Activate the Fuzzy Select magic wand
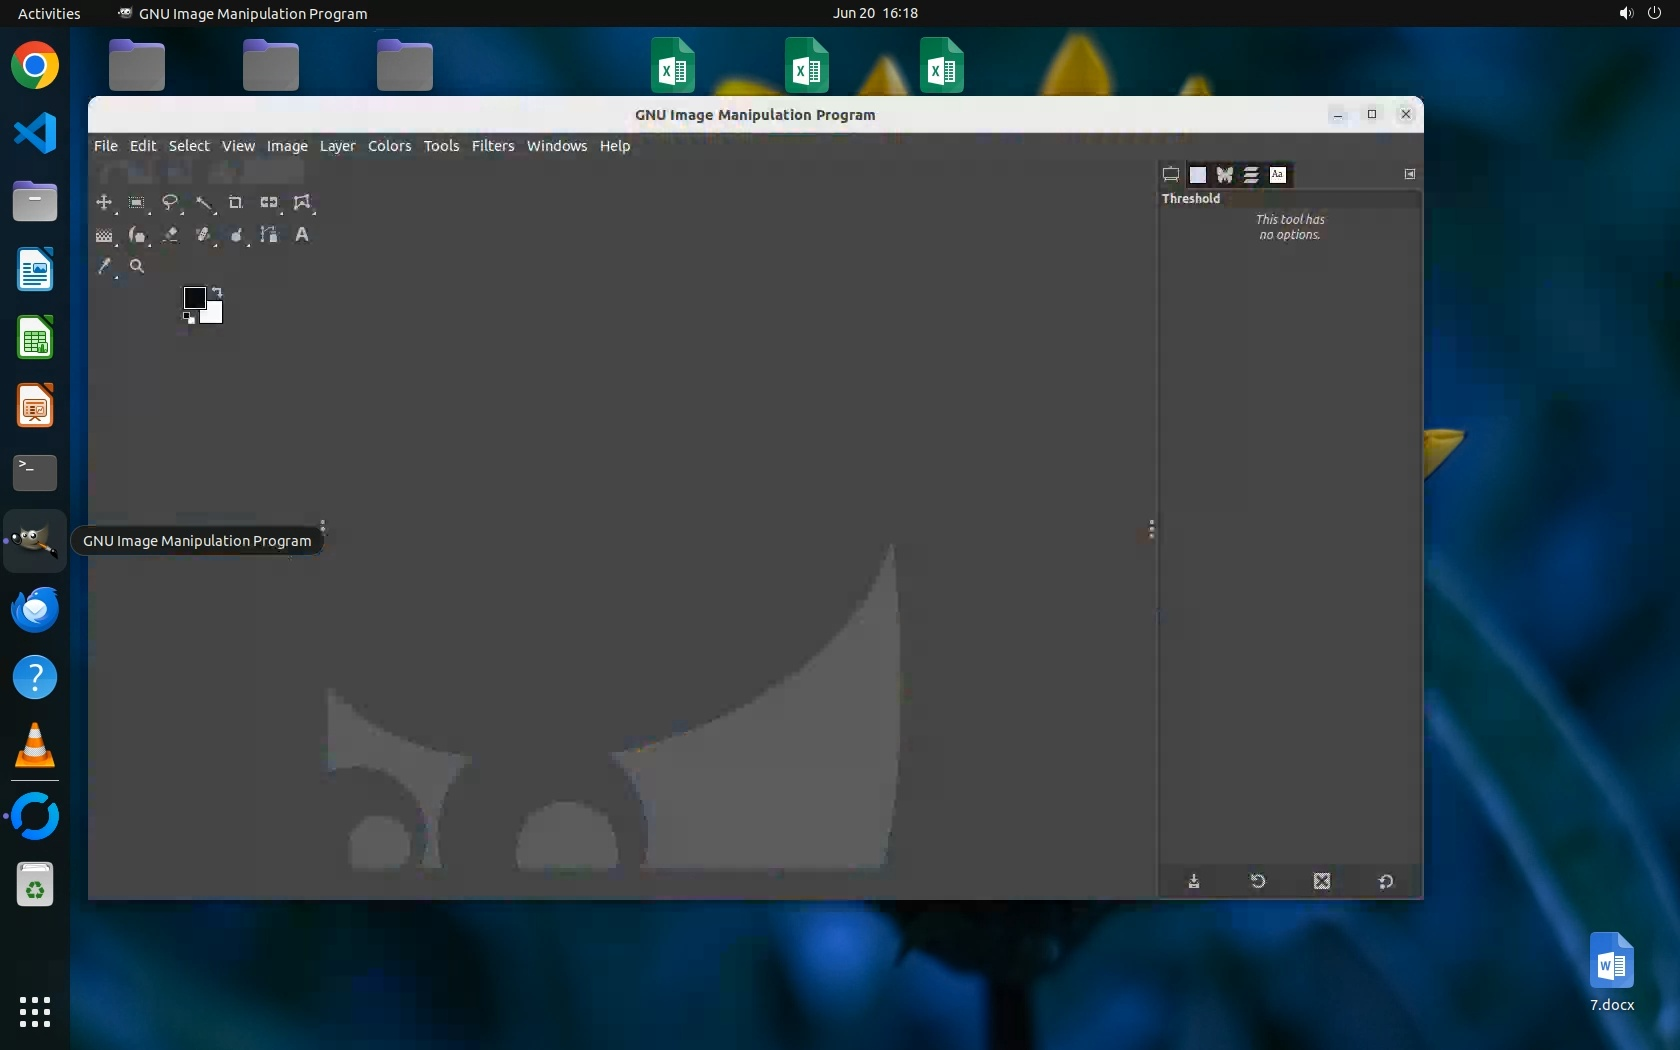Image resolution: width=1680 pixels, height=1050 pixels. pyautogui.click(x=203, y=203)
